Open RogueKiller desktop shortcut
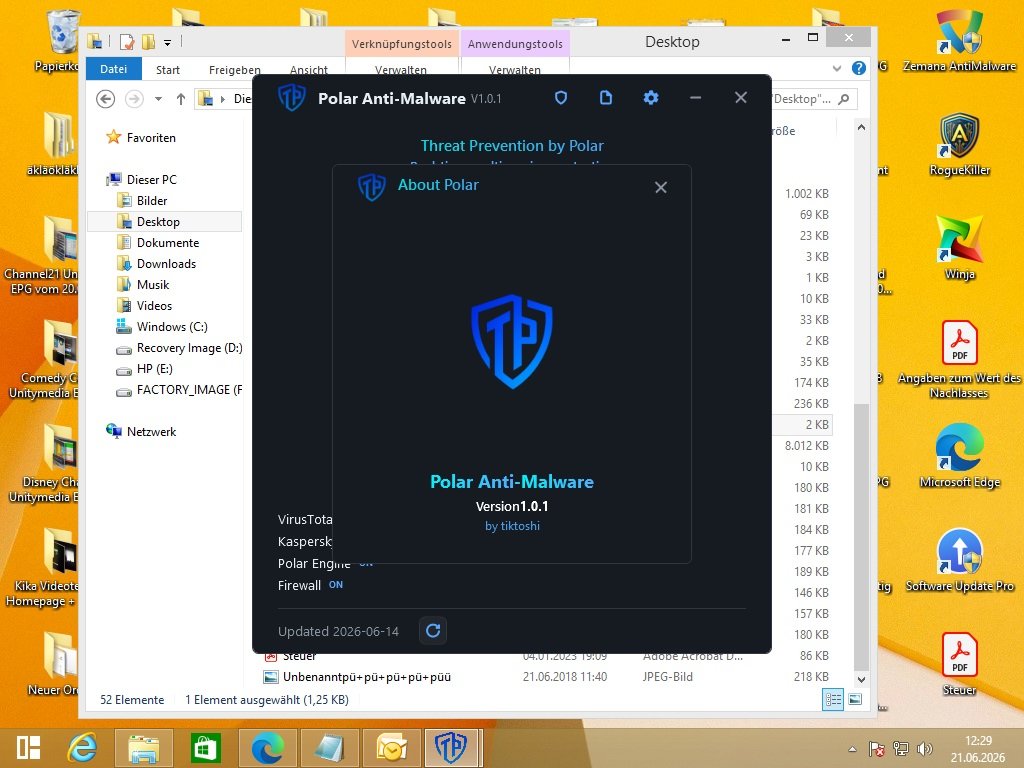This screenshot has width=1024, height=768. coord(959,145)
